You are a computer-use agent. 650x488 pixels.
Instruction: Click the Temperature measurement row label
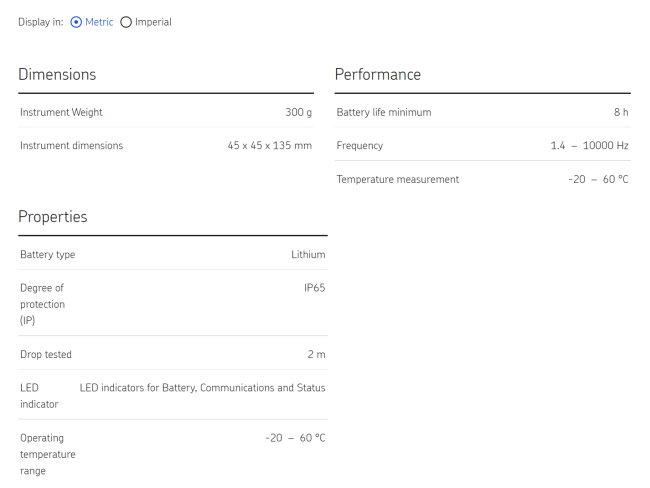tap(398, 180)
